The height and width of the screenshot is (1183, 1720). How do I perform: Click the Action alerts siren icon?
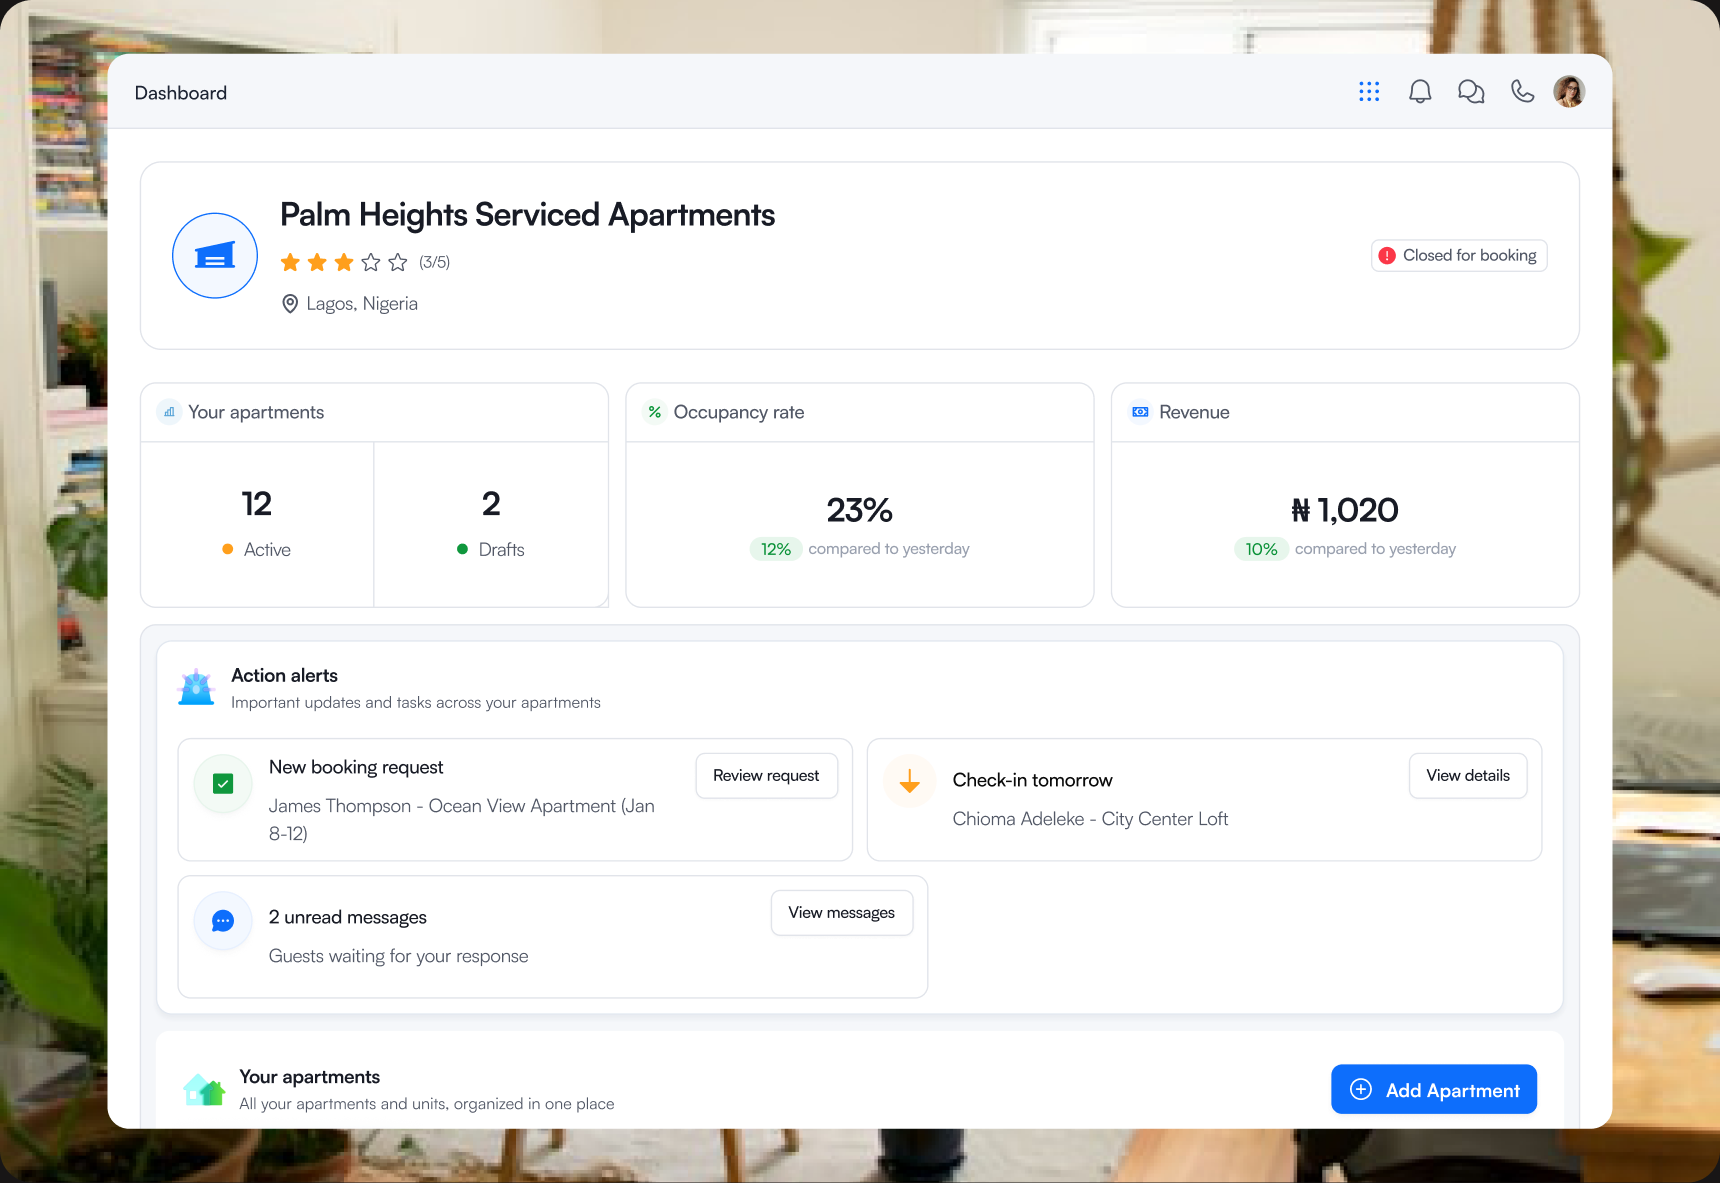tap(196, 688)
